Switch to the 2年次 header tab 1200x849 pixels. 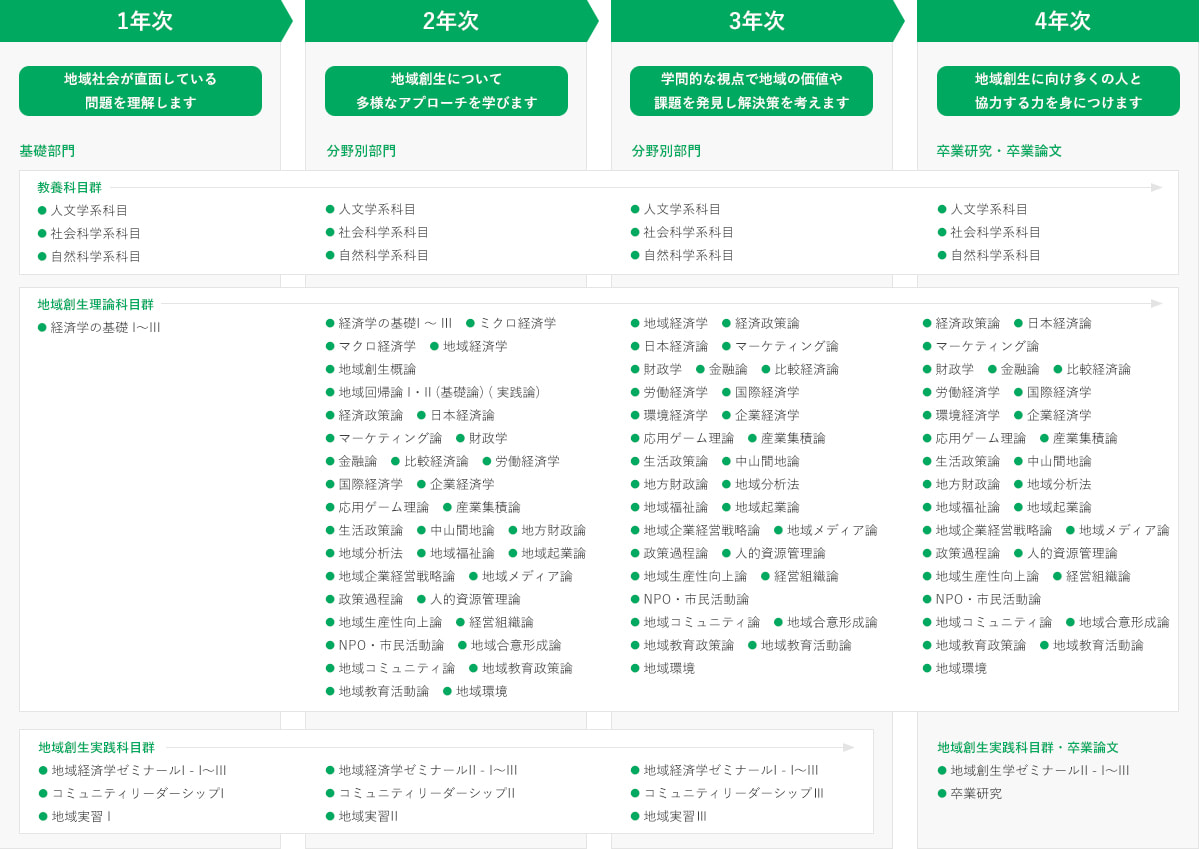click(450, 21)
